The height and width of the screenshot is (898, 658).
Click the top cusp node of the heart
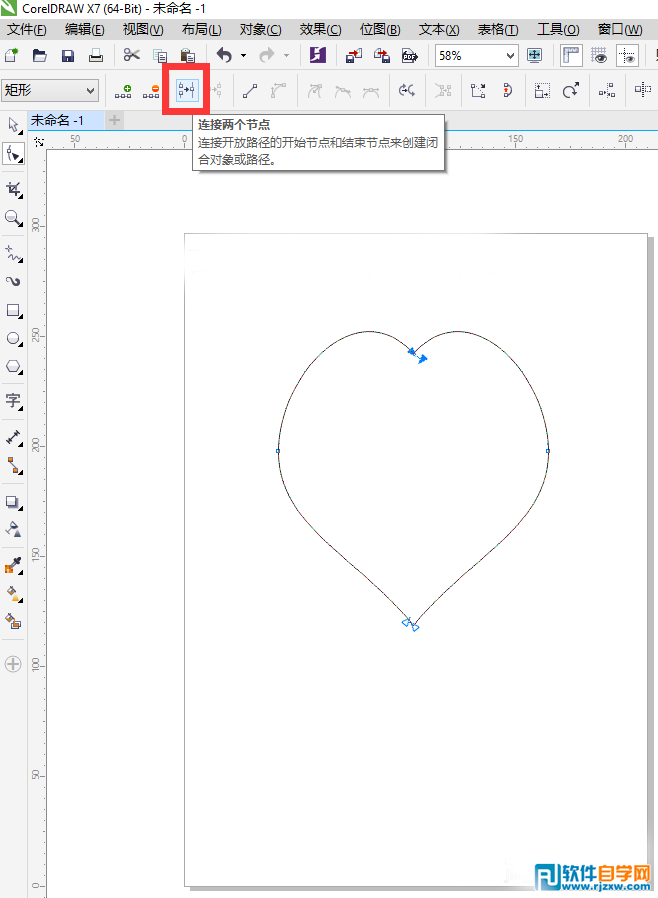point(412,351)
